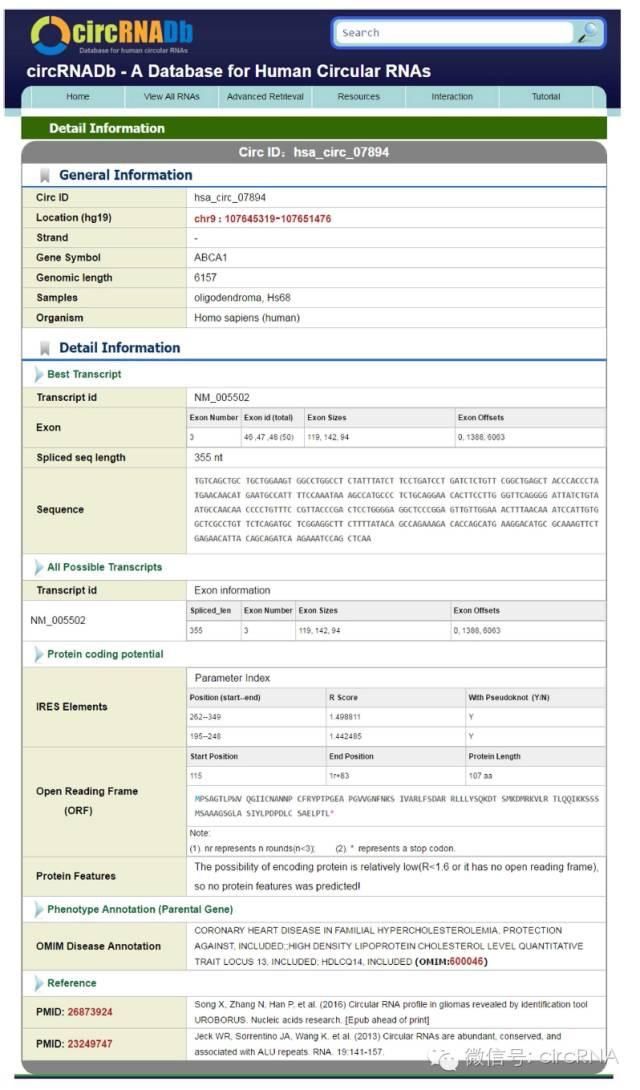Viewport: 640px width, 1090px height.
Task: Click the General Information bookmark icon
Action: [x=45, y=176]
